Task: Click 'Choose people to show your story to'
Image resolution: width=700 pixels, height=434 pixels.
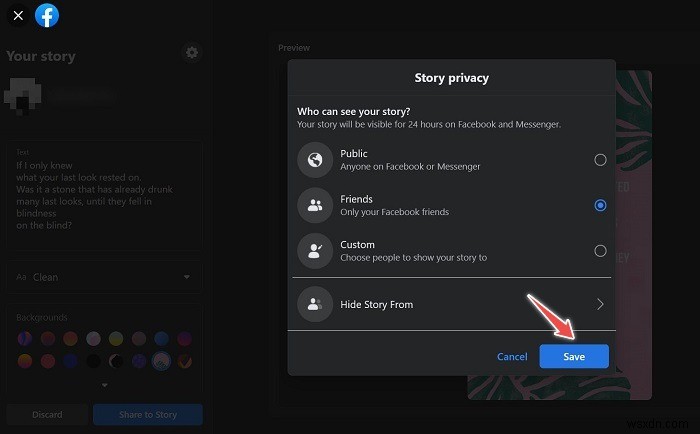Action: [x=413, y=258]
